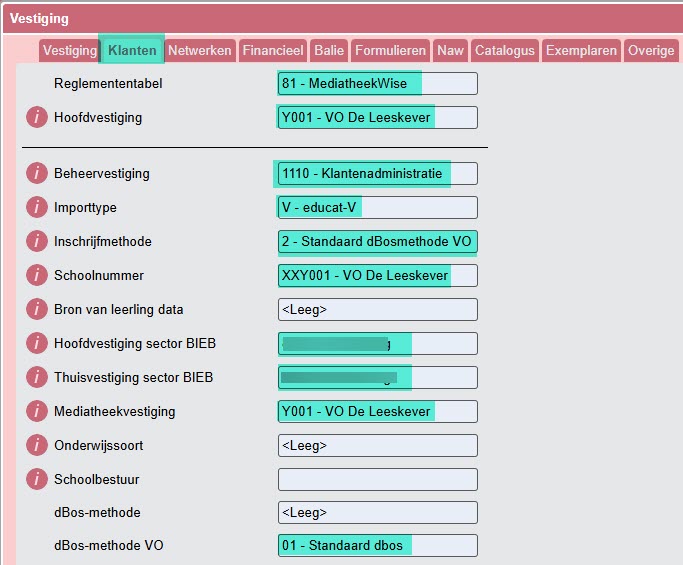Open dBos-methode dropdown showing <Leeg>
683x565 pixels.
pos(378,512)
